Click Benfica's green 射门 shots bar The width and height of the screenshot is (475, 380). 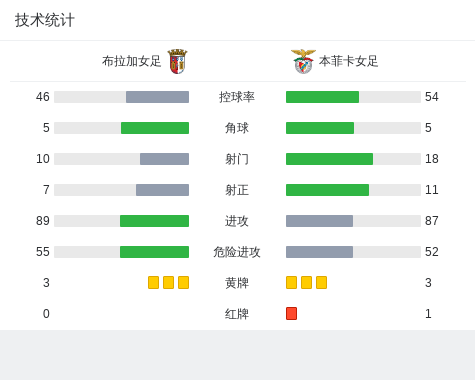[329, 159]
